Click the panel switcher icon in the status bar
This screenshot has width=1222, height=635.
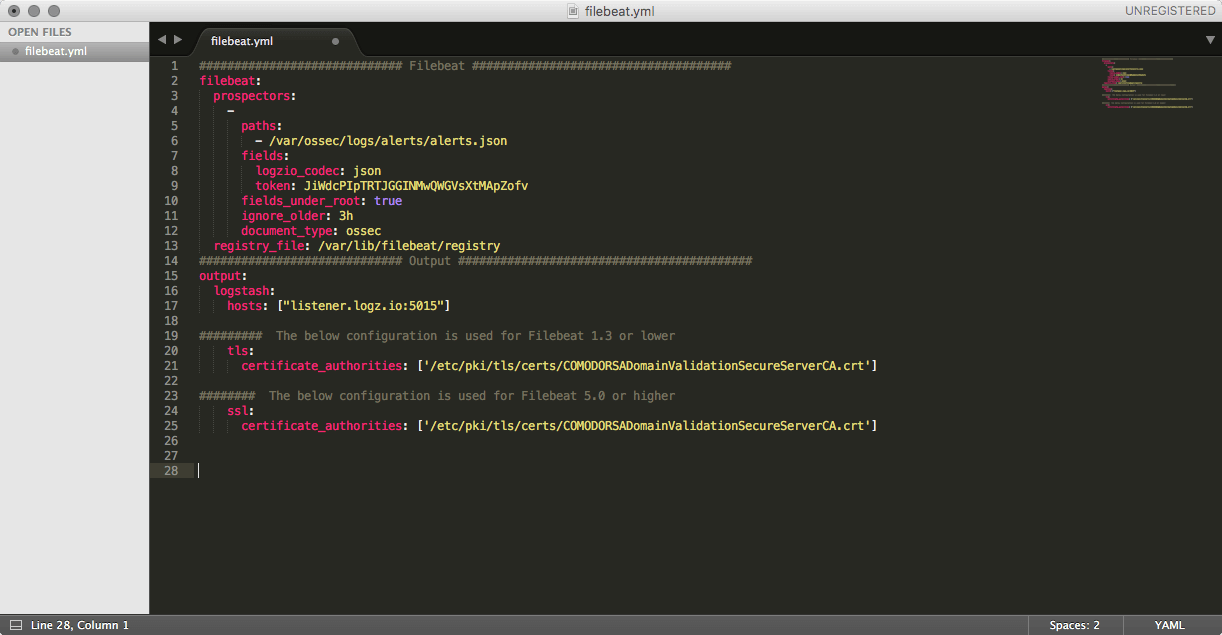(x=14, y=624)
